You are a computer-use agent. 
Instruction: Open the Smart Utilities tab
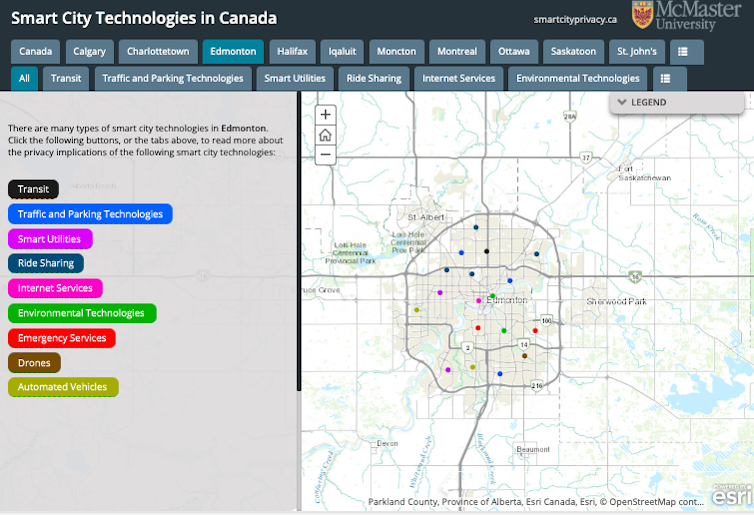point(294,78)
